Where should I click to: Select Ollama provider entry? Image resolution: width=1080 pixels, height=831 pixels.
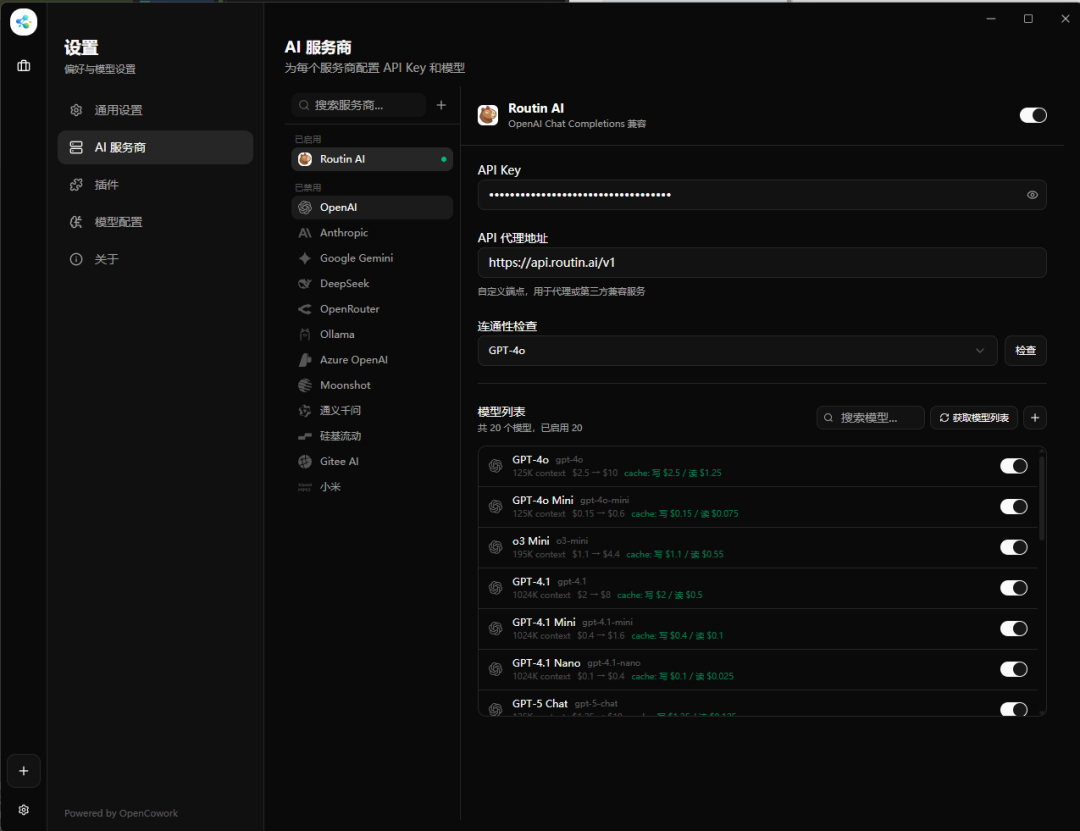pos(372,334)
